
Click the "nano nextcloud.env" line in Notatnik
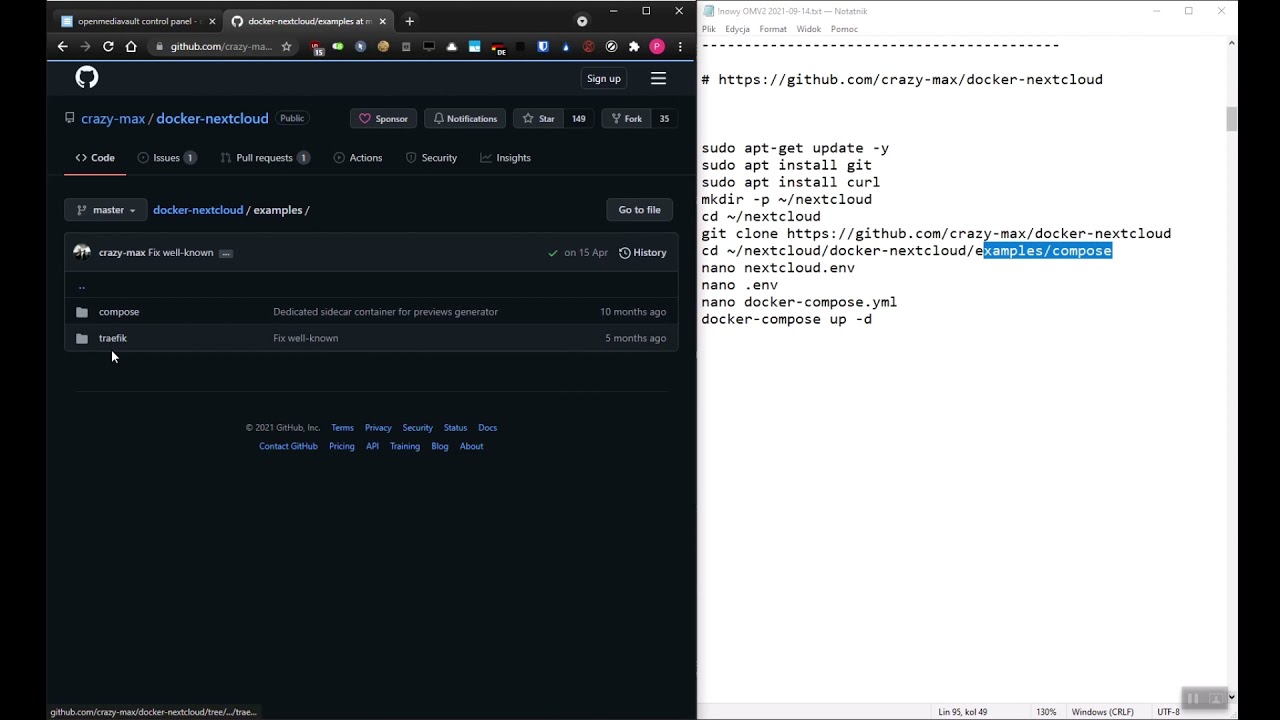[x=778, y=268]
